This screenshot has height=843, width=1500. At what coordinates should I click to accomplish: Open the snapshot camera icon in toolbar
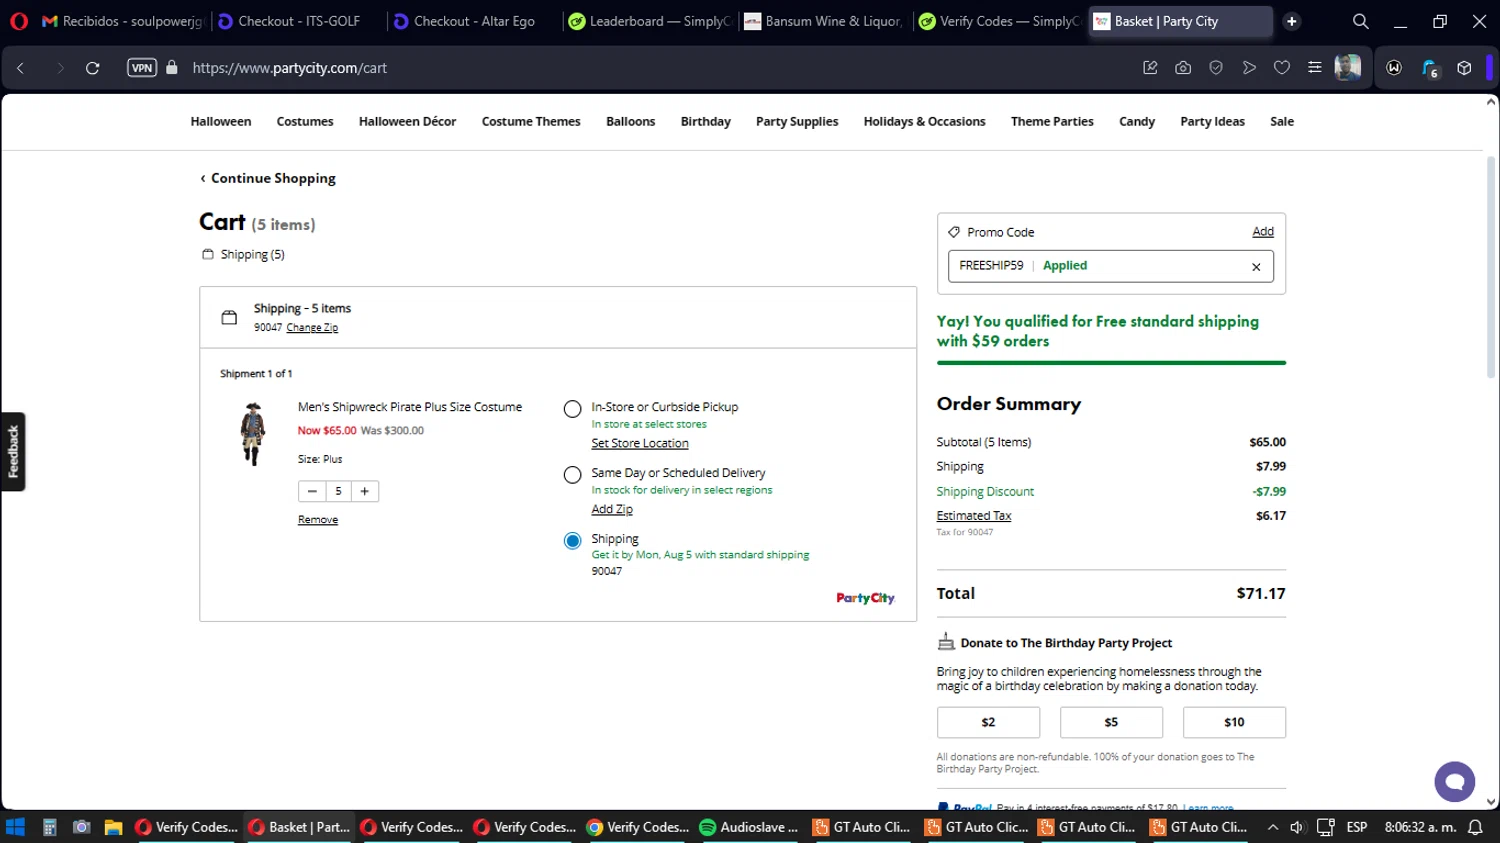point(1183,68)
